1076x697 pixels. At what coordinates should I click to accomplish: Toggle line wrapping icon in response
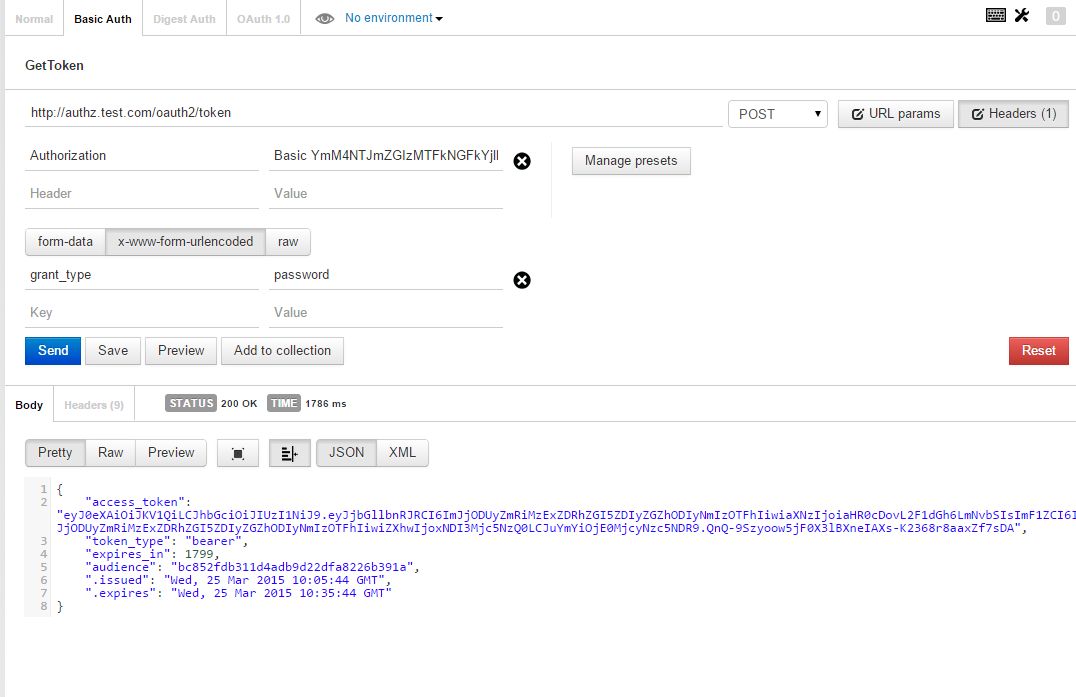coord(289,453)
